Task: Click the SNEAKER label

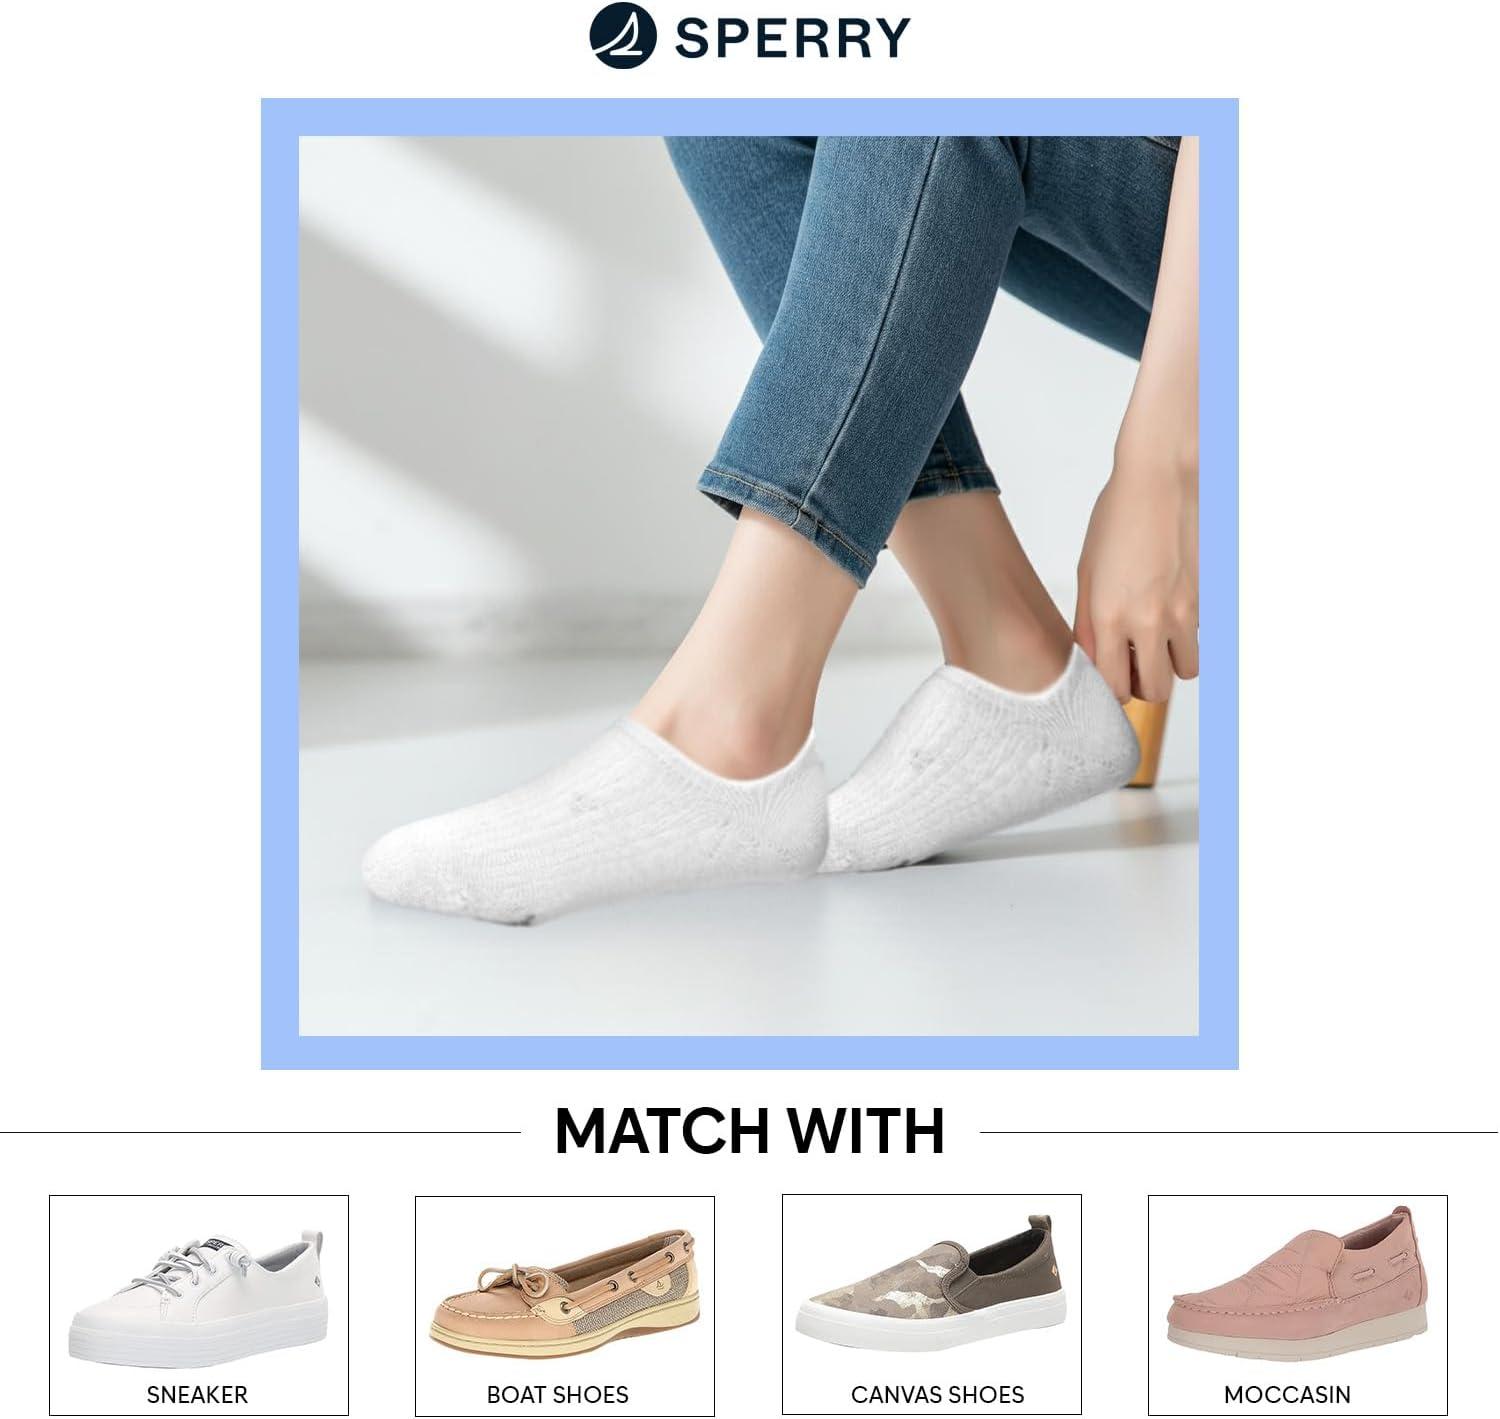Action: [x=197, y=1394]
